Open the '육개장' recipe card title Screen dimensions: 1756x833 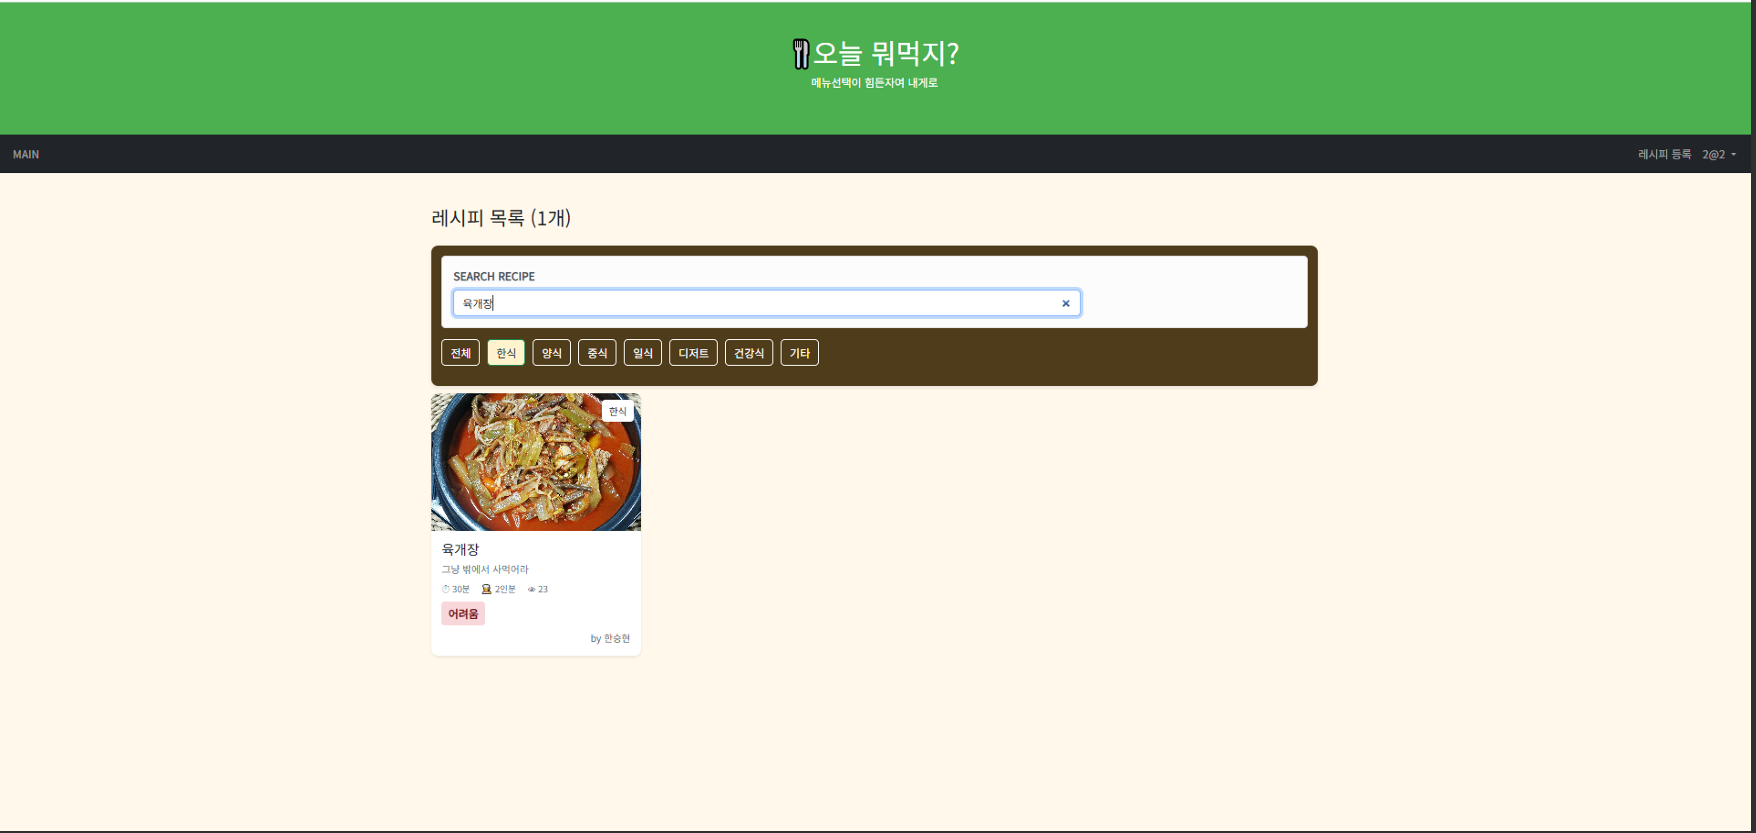(x=461, y=549)
